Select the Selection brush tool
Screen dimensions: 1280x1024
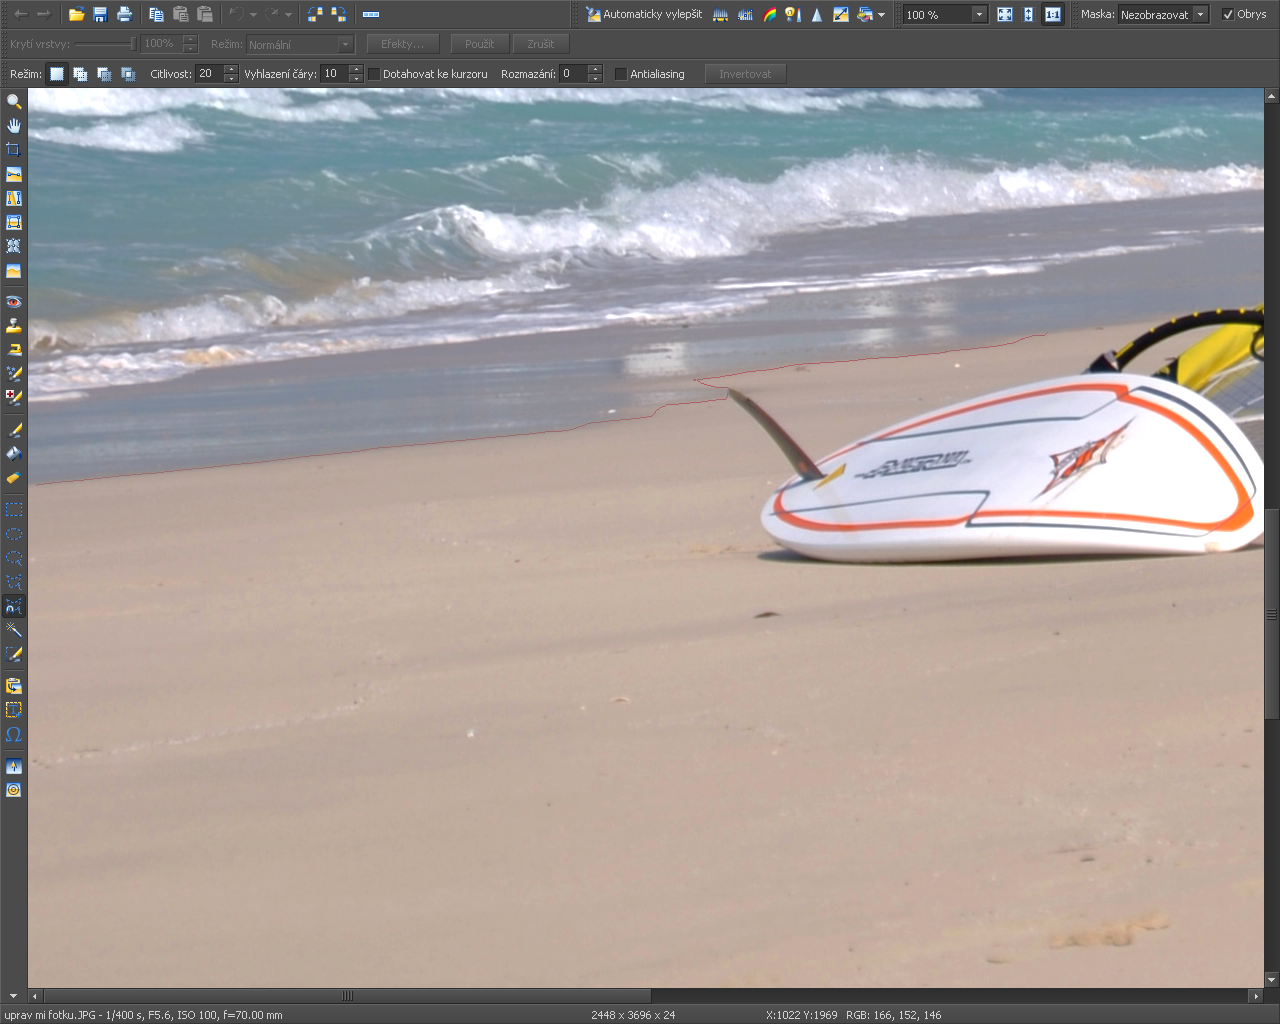(x=14, y=654)
